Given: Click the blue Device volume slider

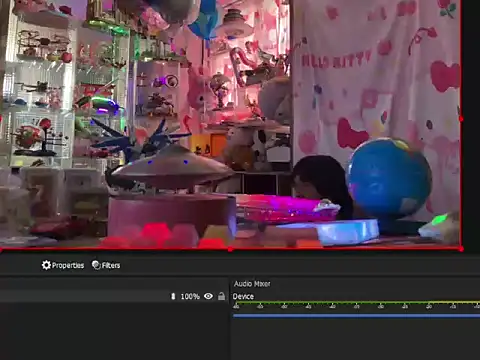Looking at the screenshot, I should click(x=356, y=315).
